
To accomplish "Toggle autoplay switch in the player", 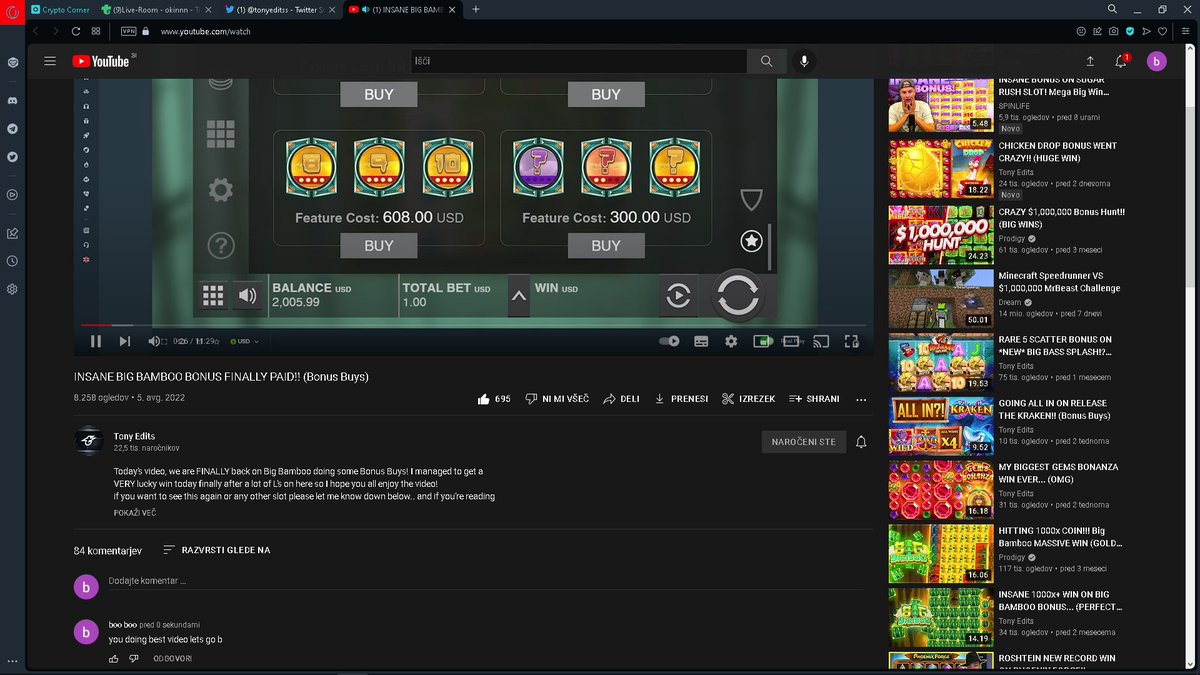I will point(669,341).
